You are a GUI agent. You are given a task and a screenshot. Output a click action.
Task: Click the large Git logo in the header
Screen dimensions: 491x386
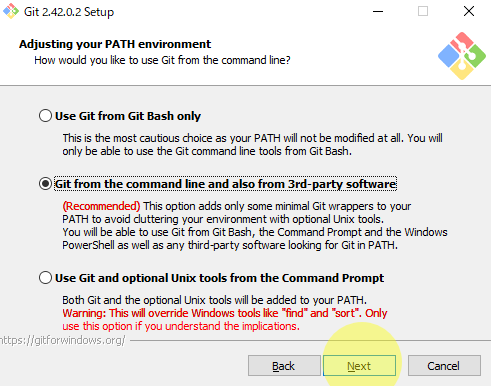coord(462,56)
